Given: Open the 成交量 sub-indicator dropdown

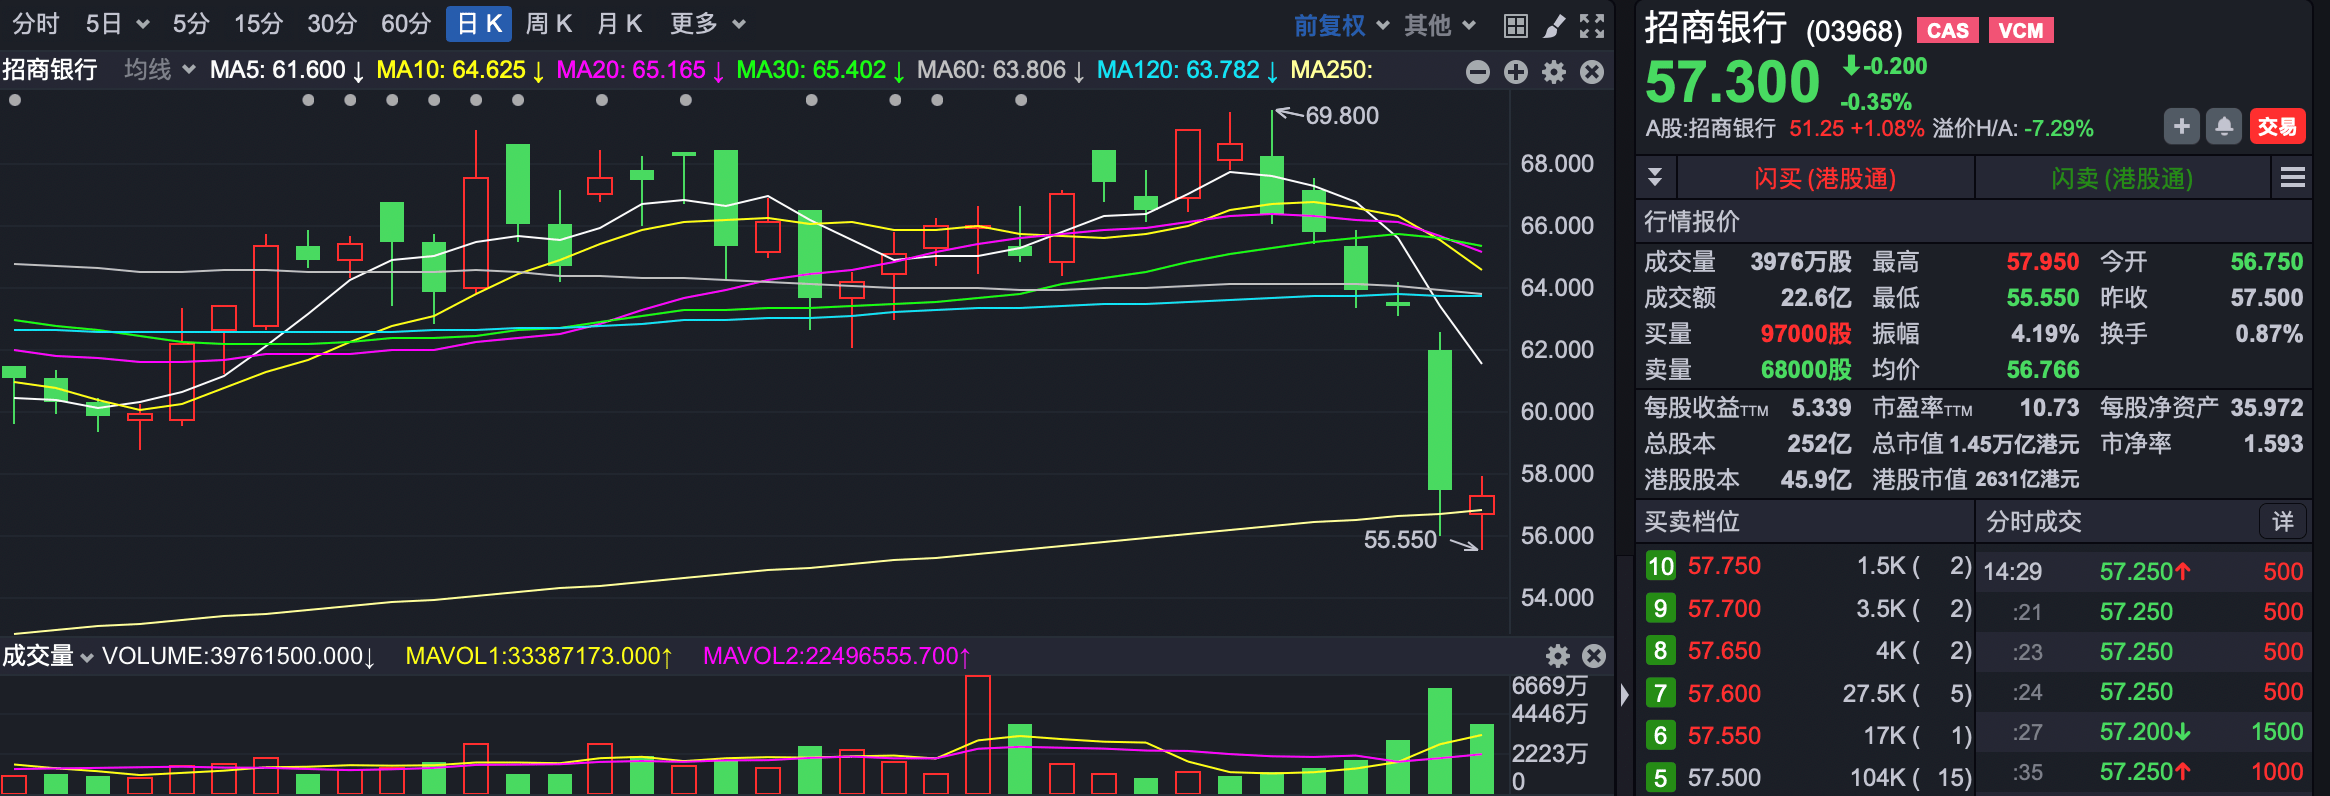Looking at the screenshot, I should point(47,656).
